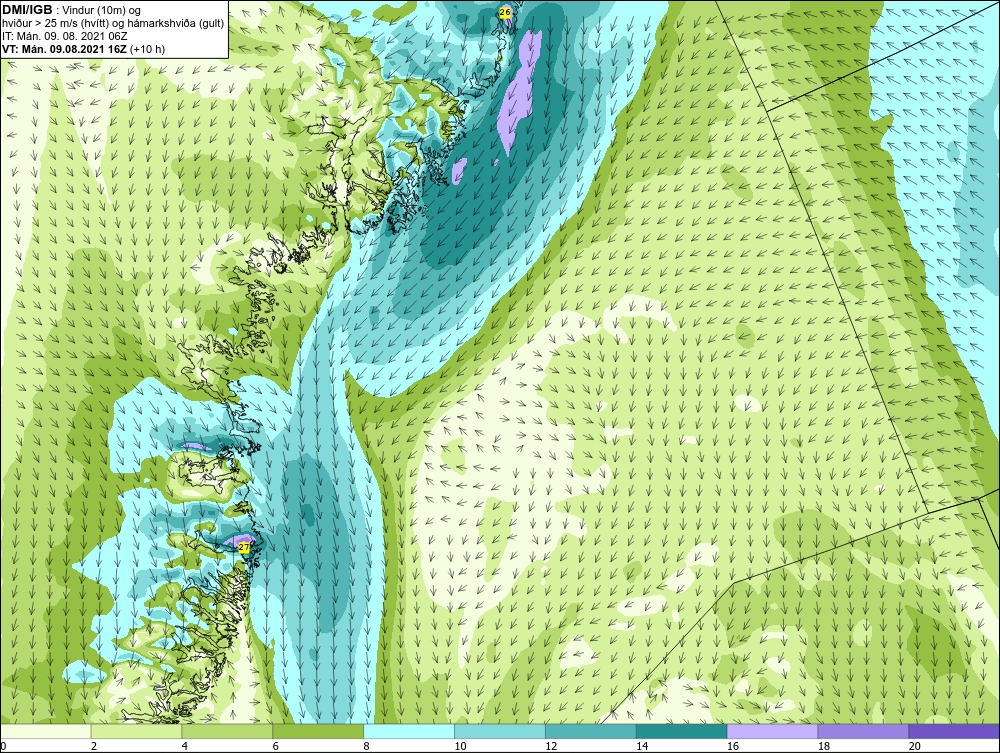Screen dimensions: 1000x753
Task: Click the DMI/IGB title text
Action: [27, 10]
